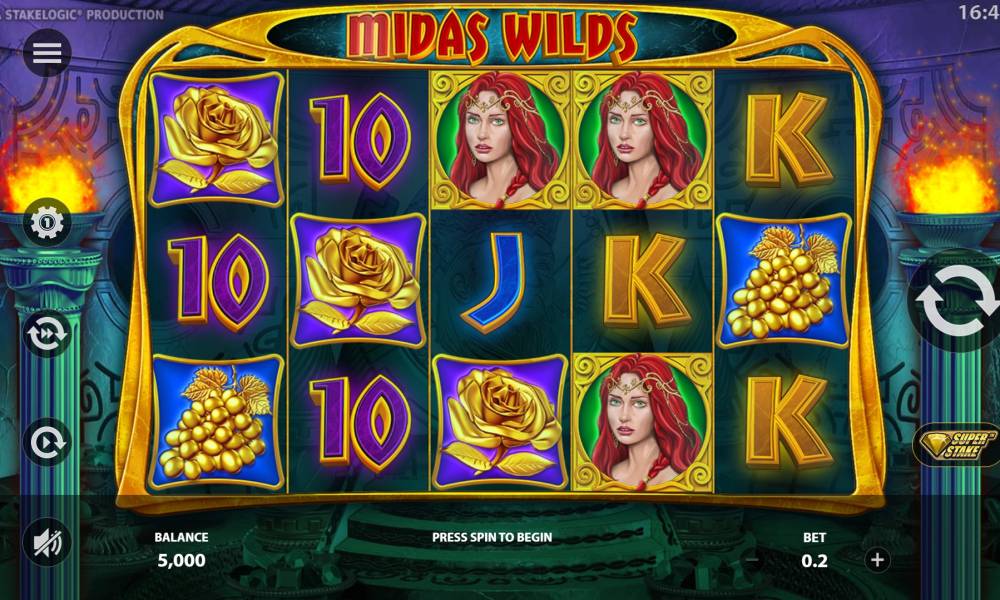This screenshot has width=1000, height=600.
Task: Click the large spin button
Action: point(956,300)
